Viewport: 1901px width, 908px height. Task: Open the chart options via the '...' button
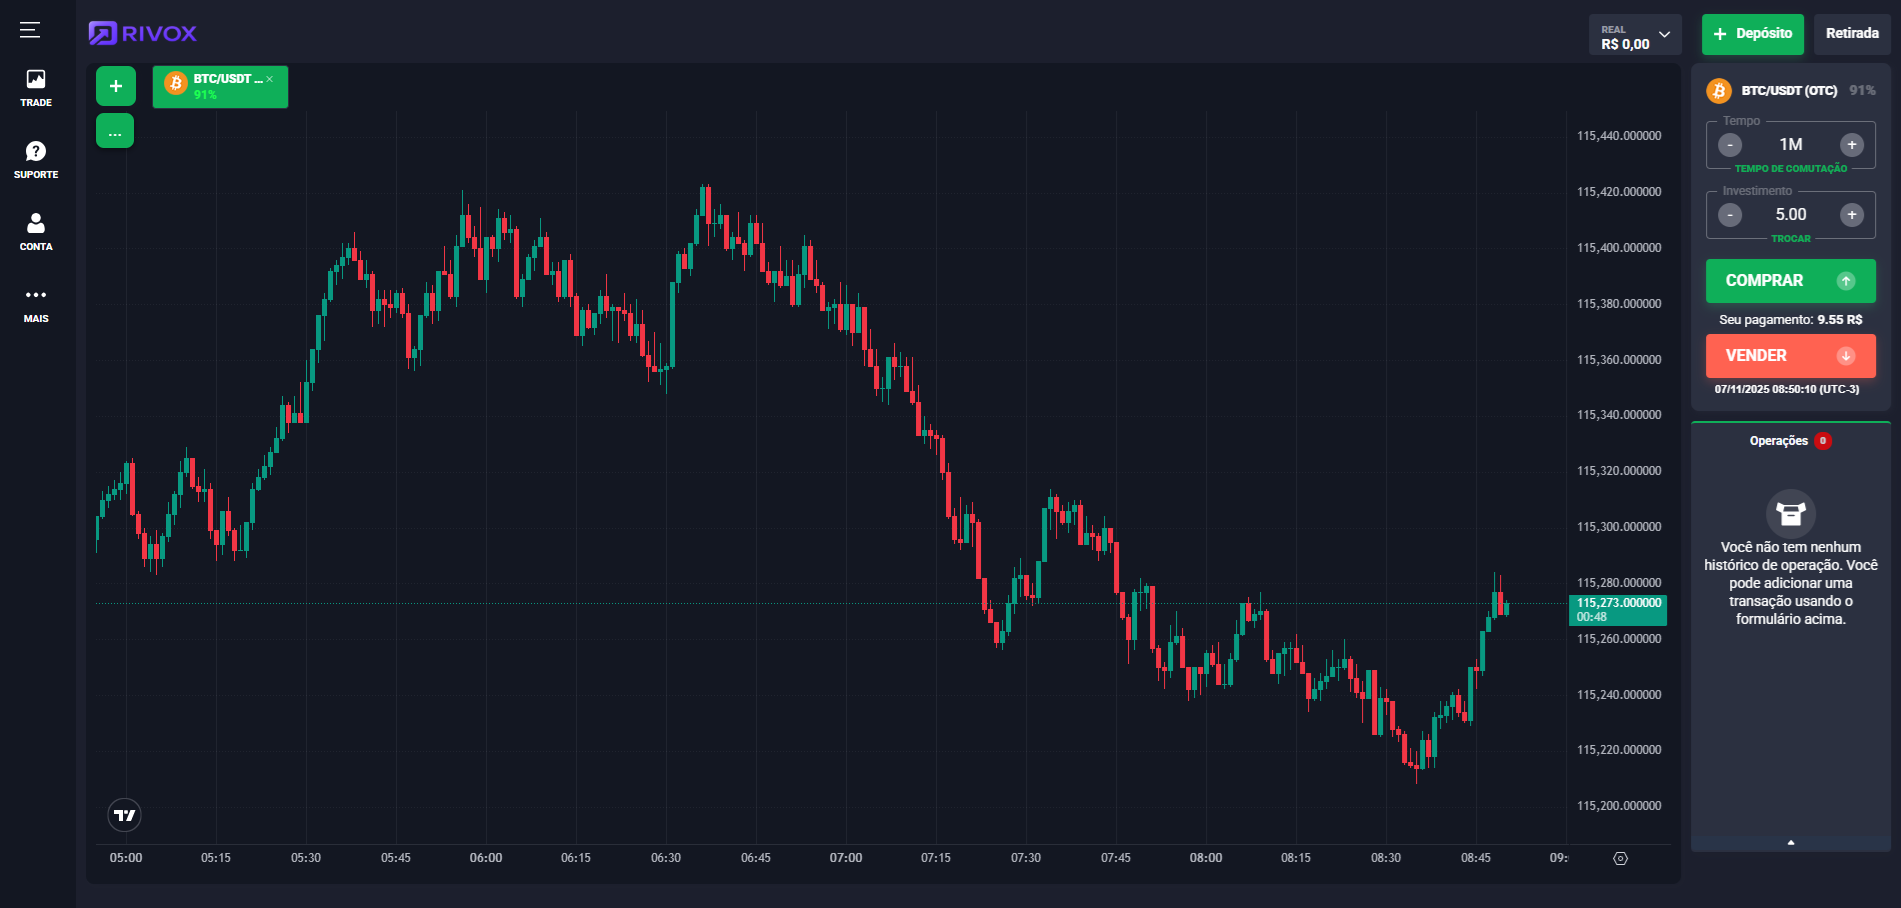[x=115, y=130]
